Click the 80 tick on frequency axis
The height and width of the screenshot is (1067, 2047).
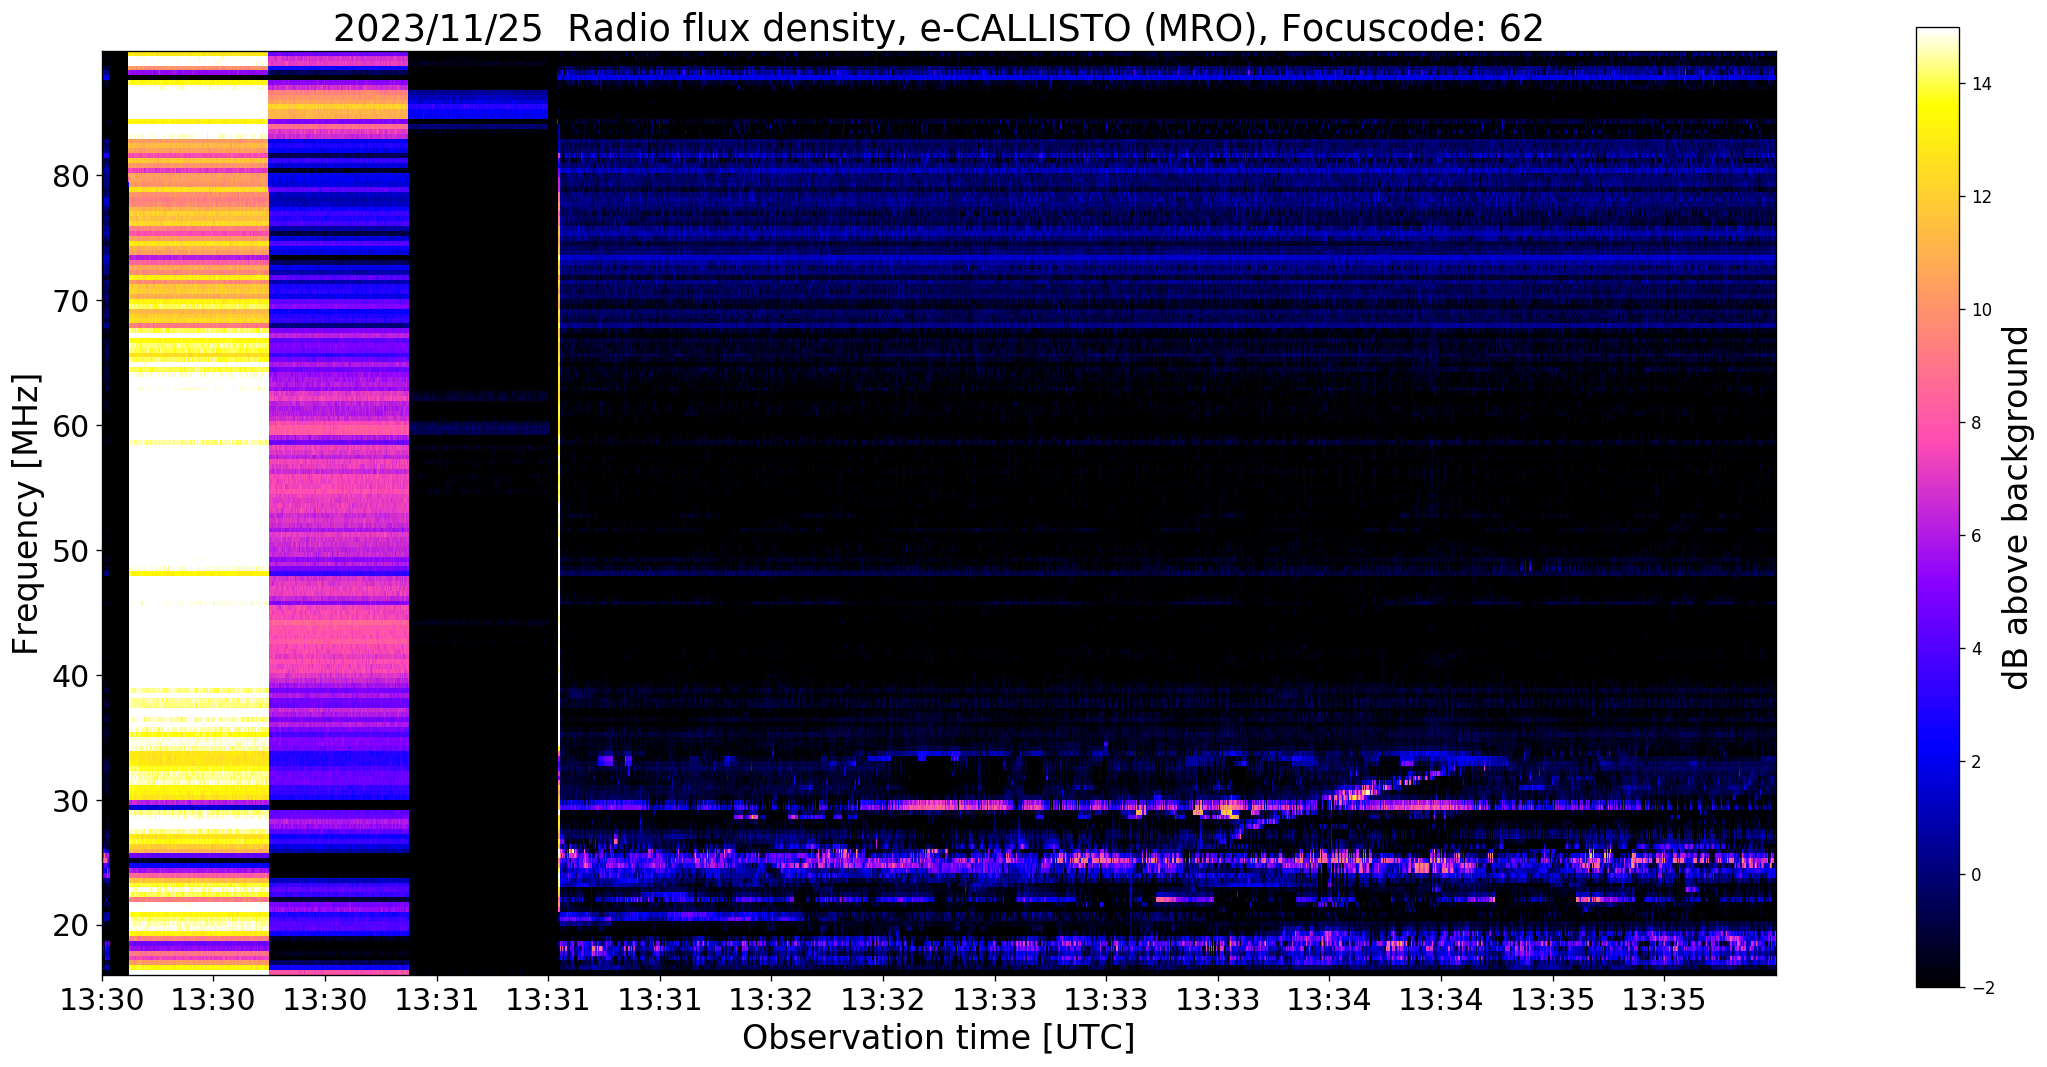coord(70,176)
